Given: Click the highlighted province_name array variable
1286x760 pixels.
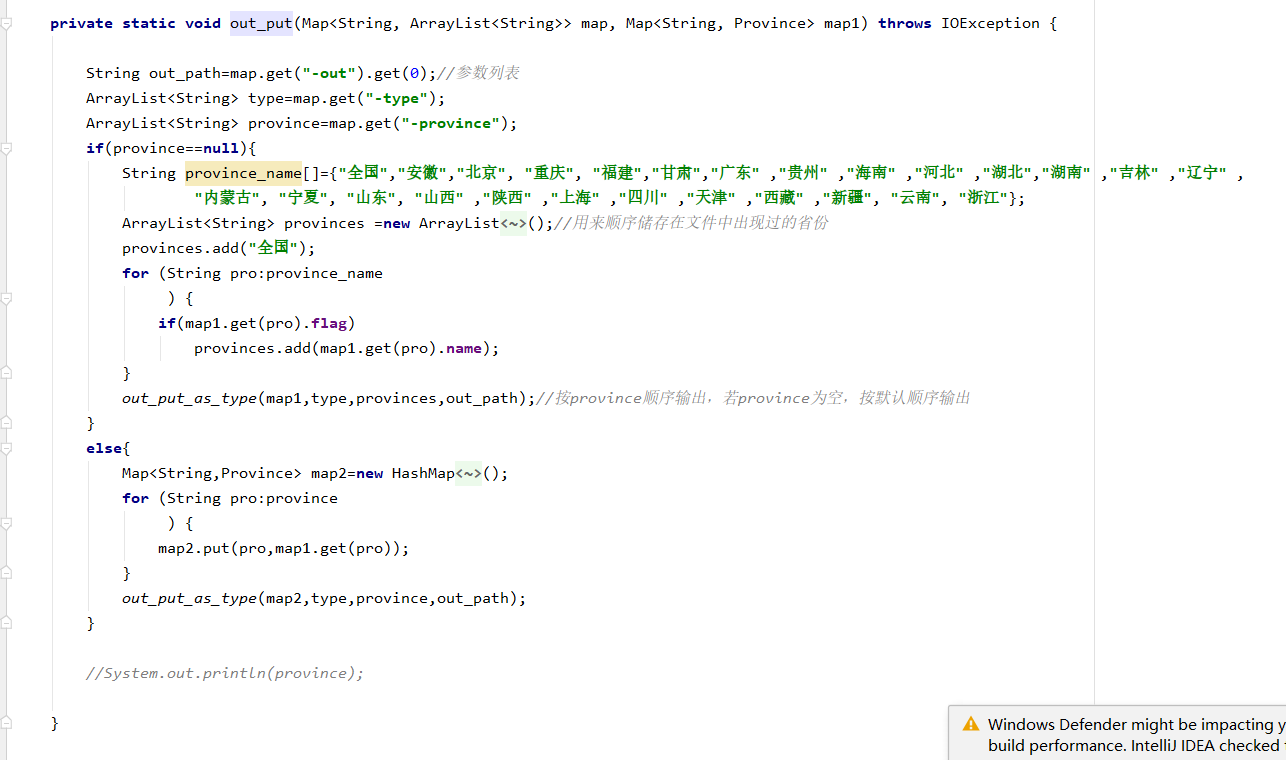Looking at the screenshot, I should coord(243,173).
